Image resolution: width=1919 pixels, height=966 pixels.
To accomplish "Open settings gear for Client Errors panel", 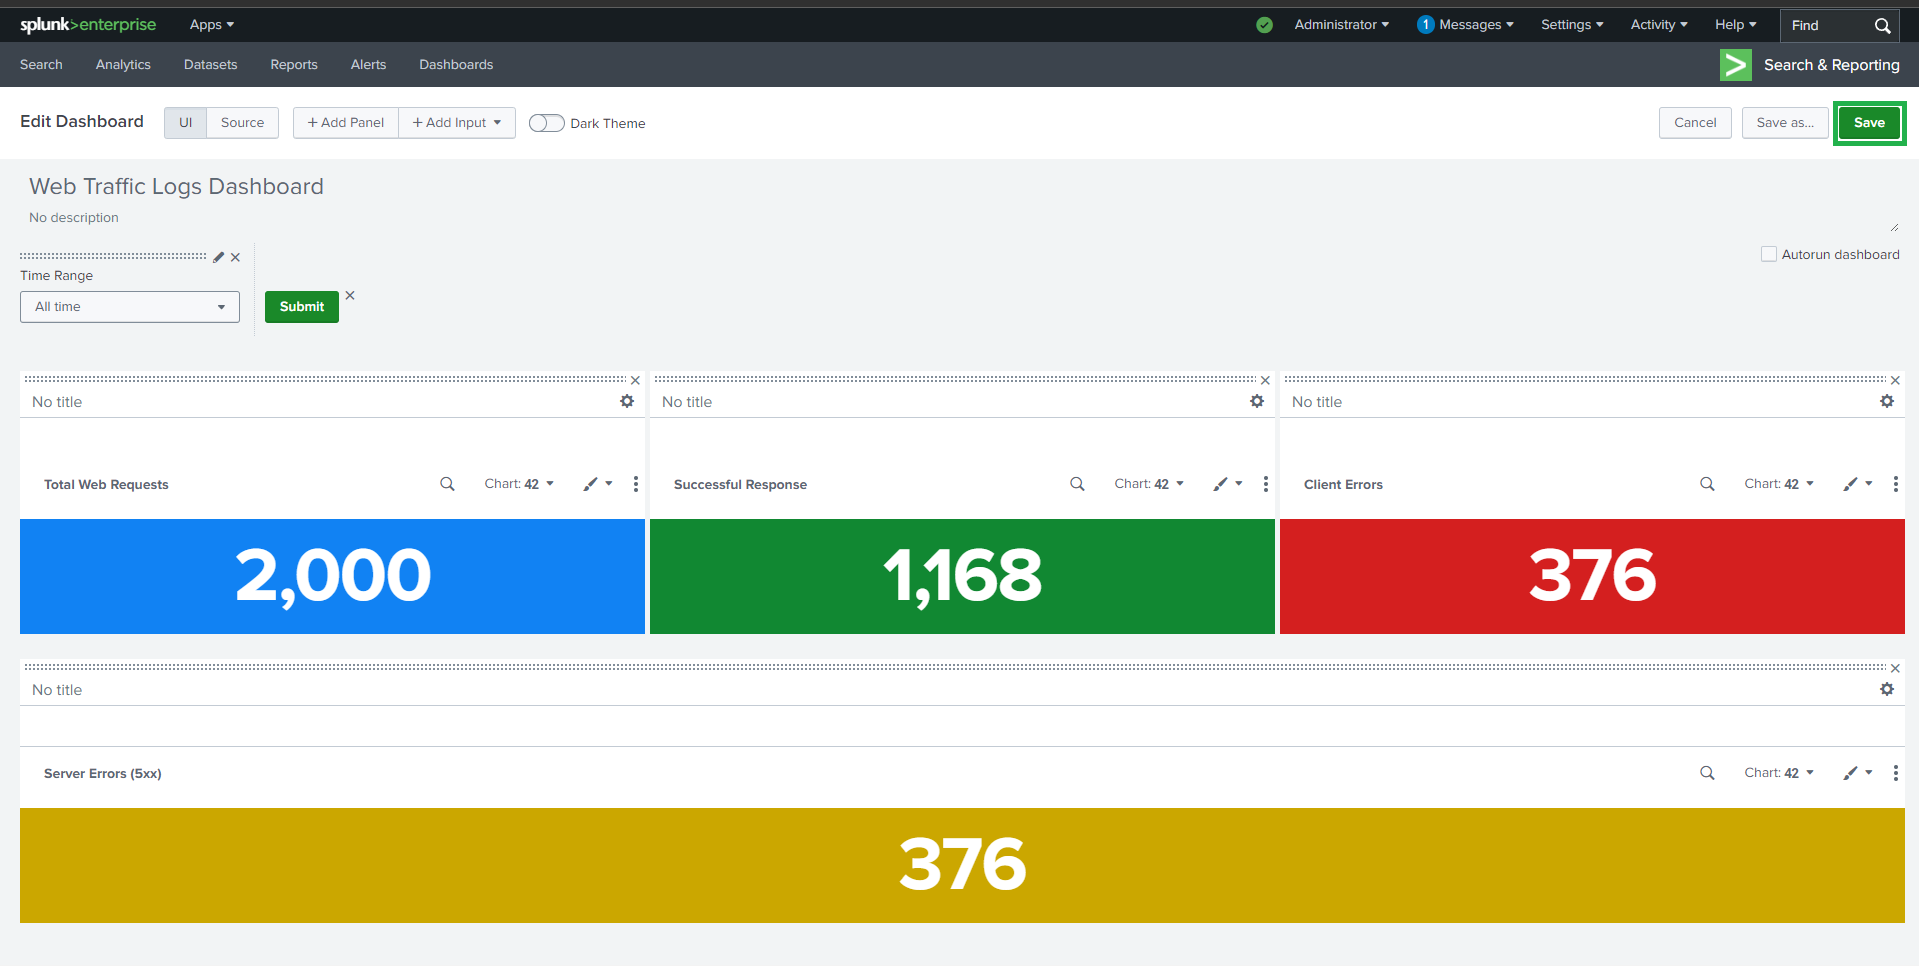I will coord(1887,401).
